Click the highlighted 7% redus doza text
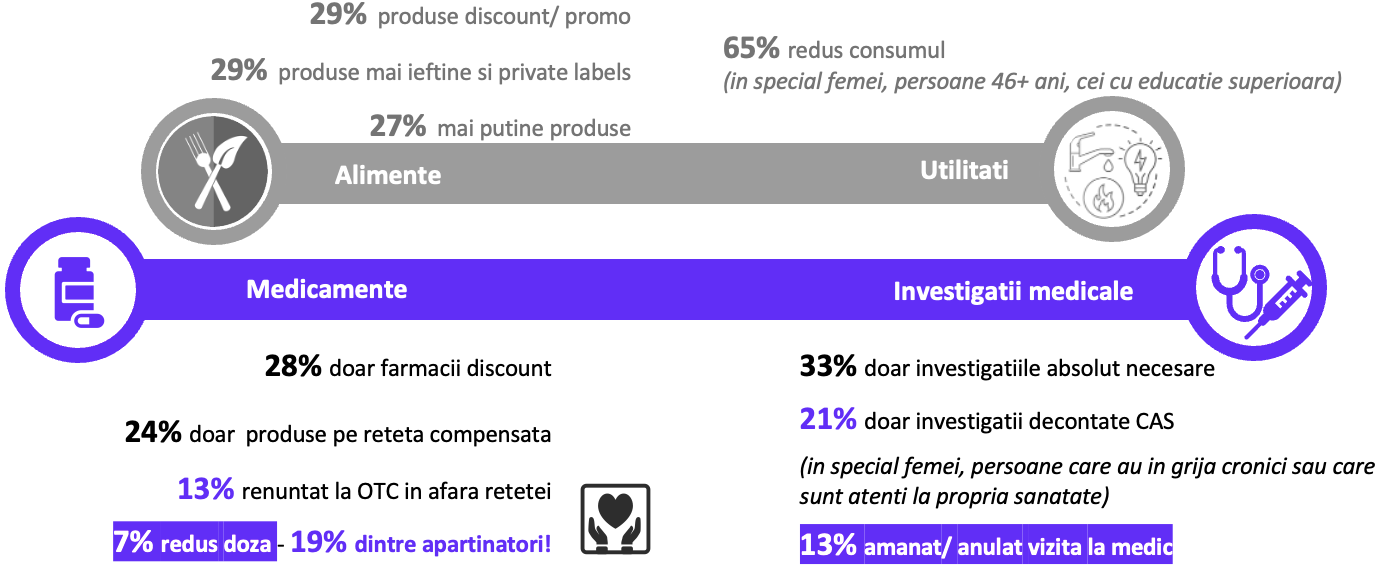 tap(194, 543)
